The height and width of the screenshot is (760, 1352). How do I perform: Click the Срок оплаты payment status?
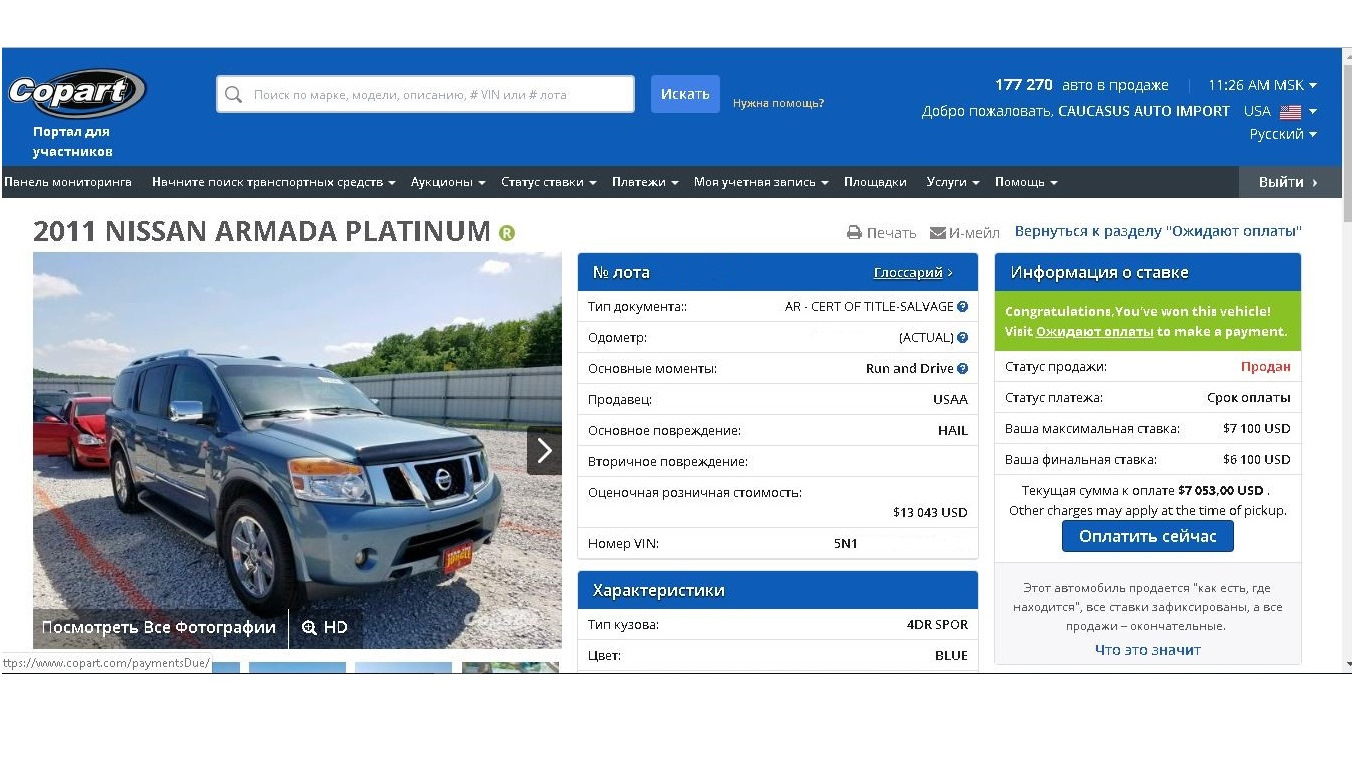coord(1249,398)
